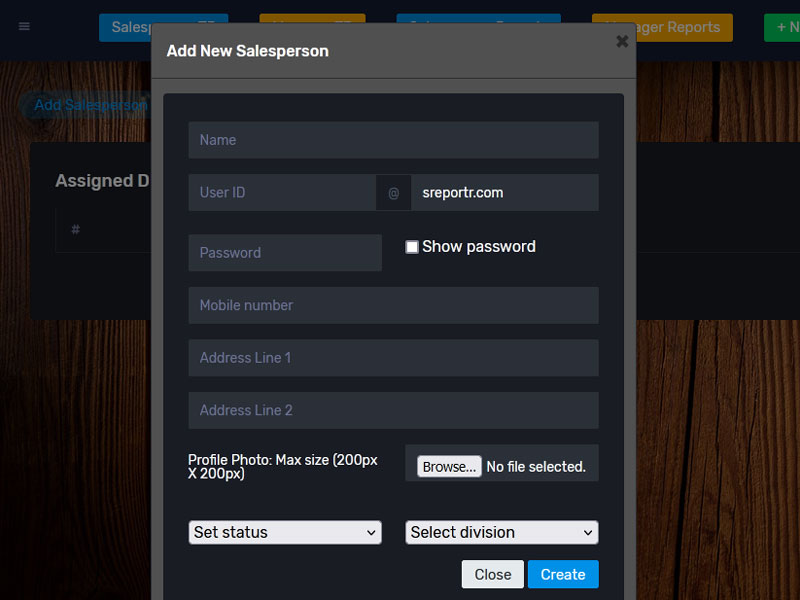The height and width of the screenshot is (600, 800).
Task: Close the Add New Salesperson dialog with X
Action: tap(622, 41)
